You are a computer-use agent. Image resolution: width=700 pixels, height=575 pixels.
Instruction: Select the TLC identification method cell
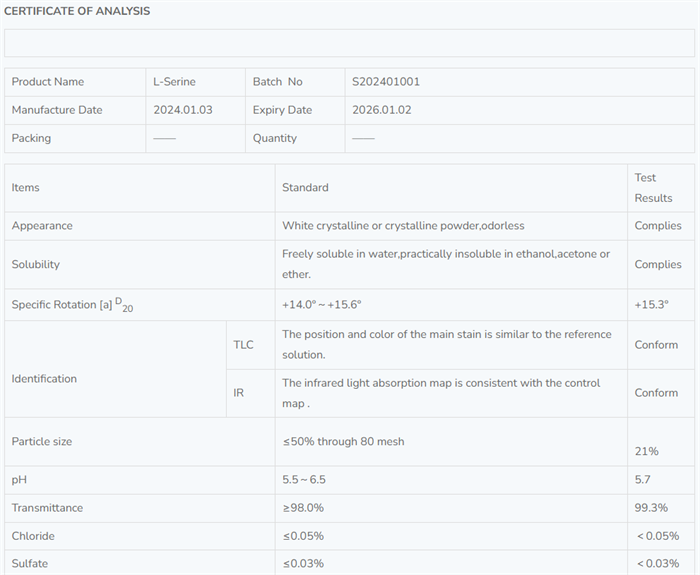click(x=243, y=345)
